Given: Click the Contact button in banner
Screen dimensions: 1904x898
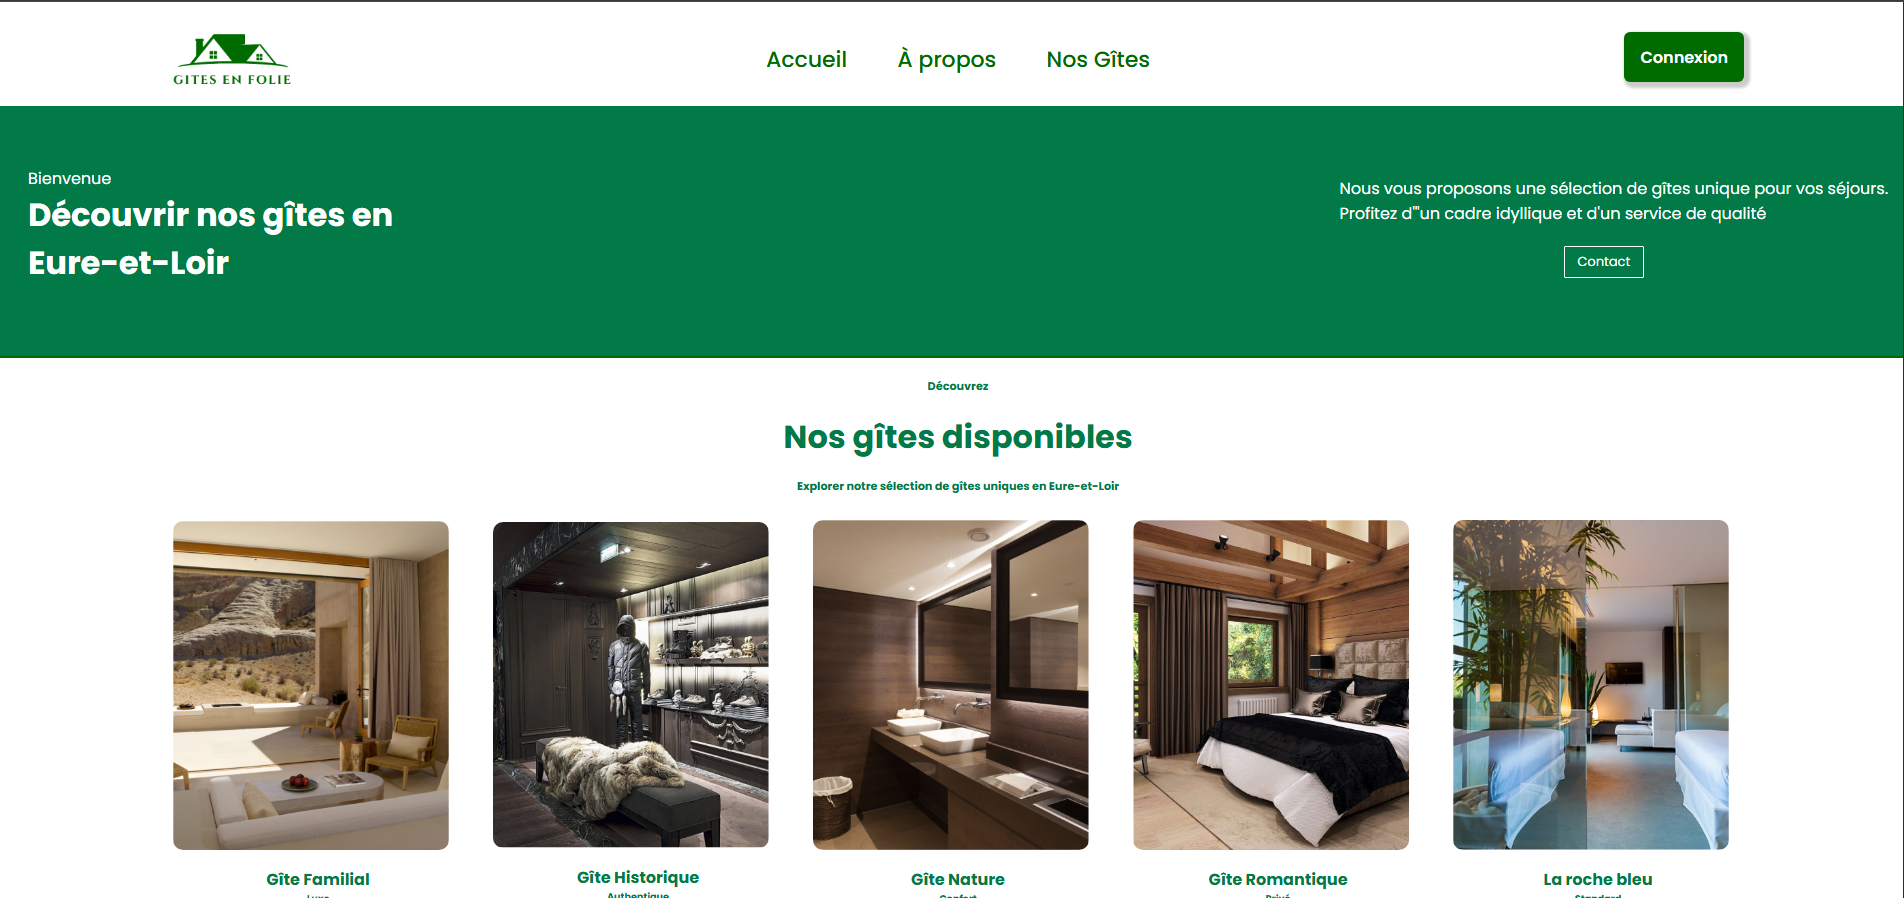Looking at the screenshot, I should [1603, 262].
